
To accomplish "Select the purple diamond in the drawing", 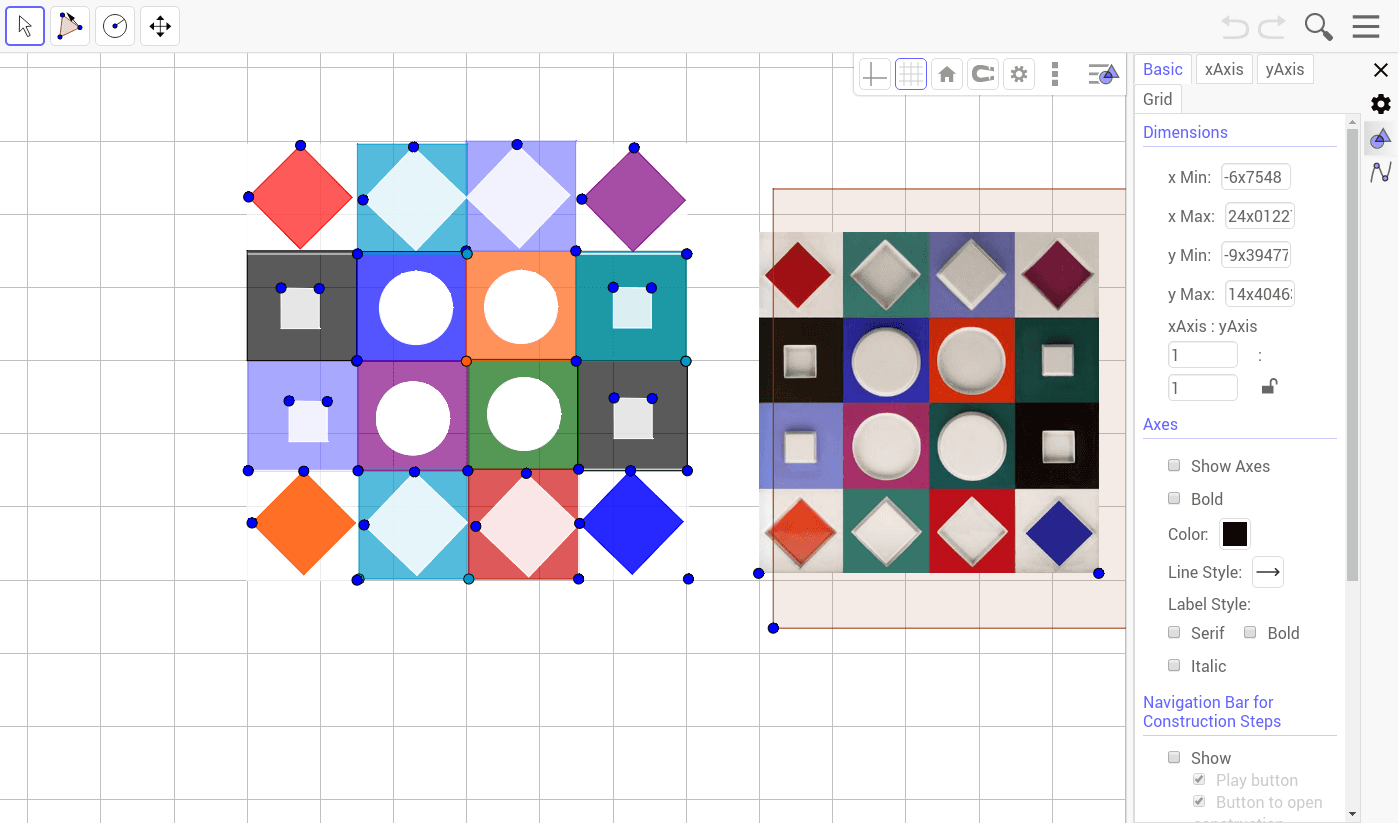I will point(634,200).
